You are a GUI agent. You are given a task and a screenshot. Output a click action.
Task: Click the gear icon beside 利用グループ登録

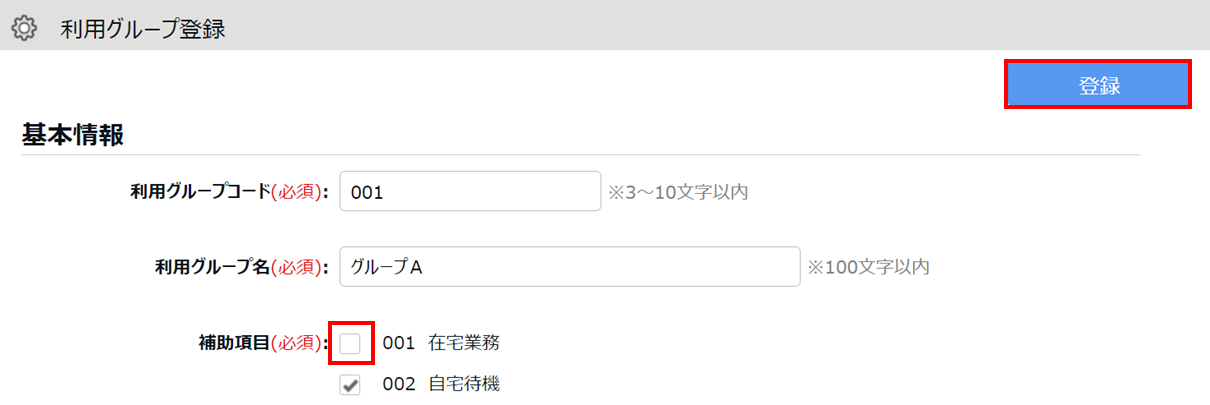tap(24, 29)
